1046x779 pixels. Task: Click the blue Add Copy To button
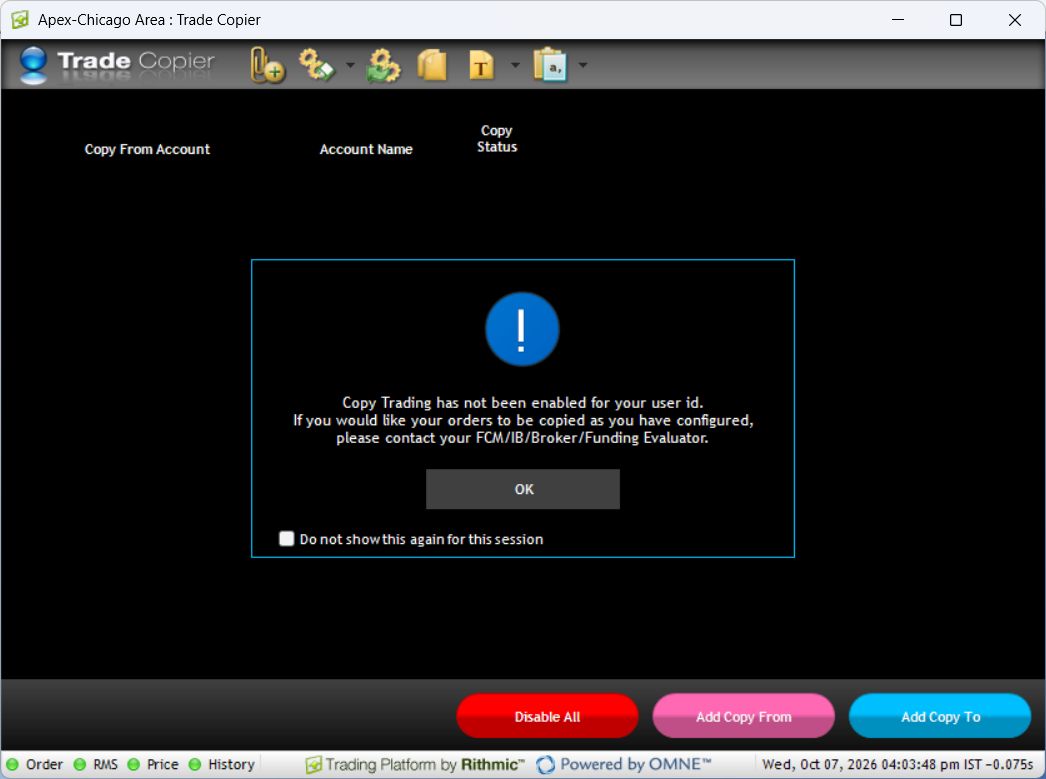tap(940, 716)
